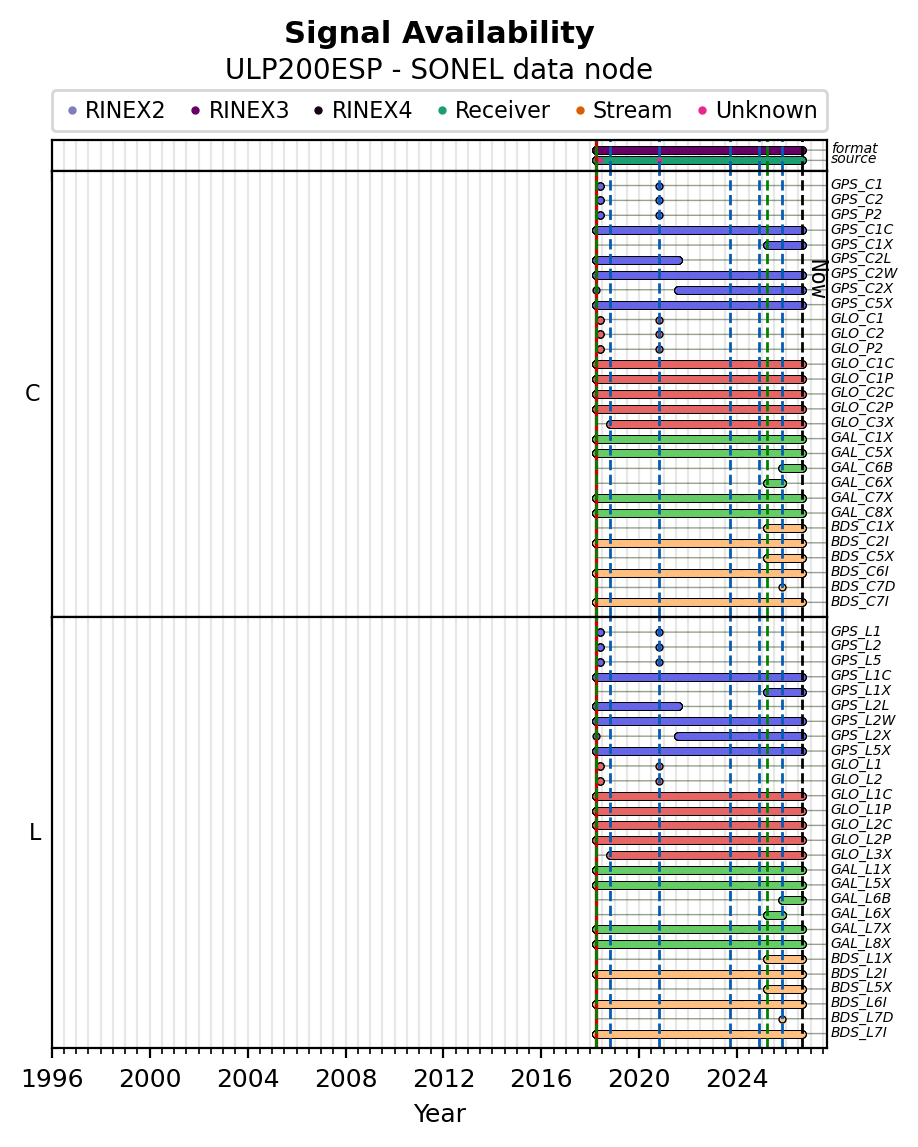Click the orange BDS_L7D data point

tap(783, 1019)
